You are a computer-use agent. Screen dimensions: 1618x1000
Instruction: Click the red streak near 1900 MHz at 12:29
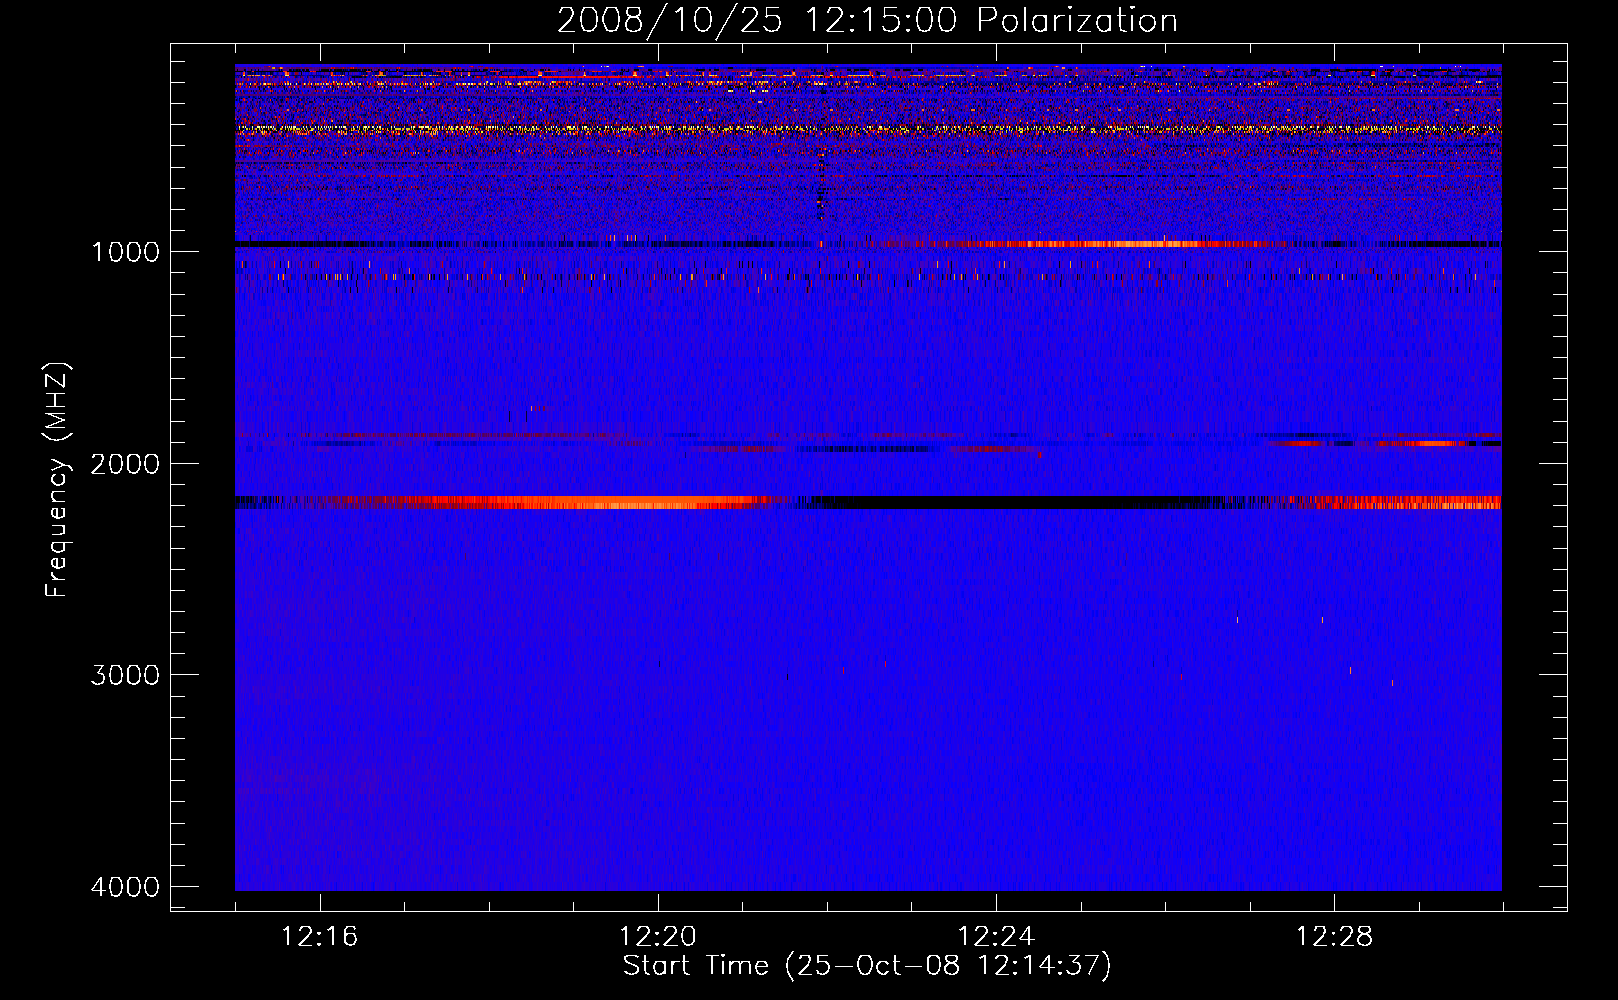tap(1420, 443)
